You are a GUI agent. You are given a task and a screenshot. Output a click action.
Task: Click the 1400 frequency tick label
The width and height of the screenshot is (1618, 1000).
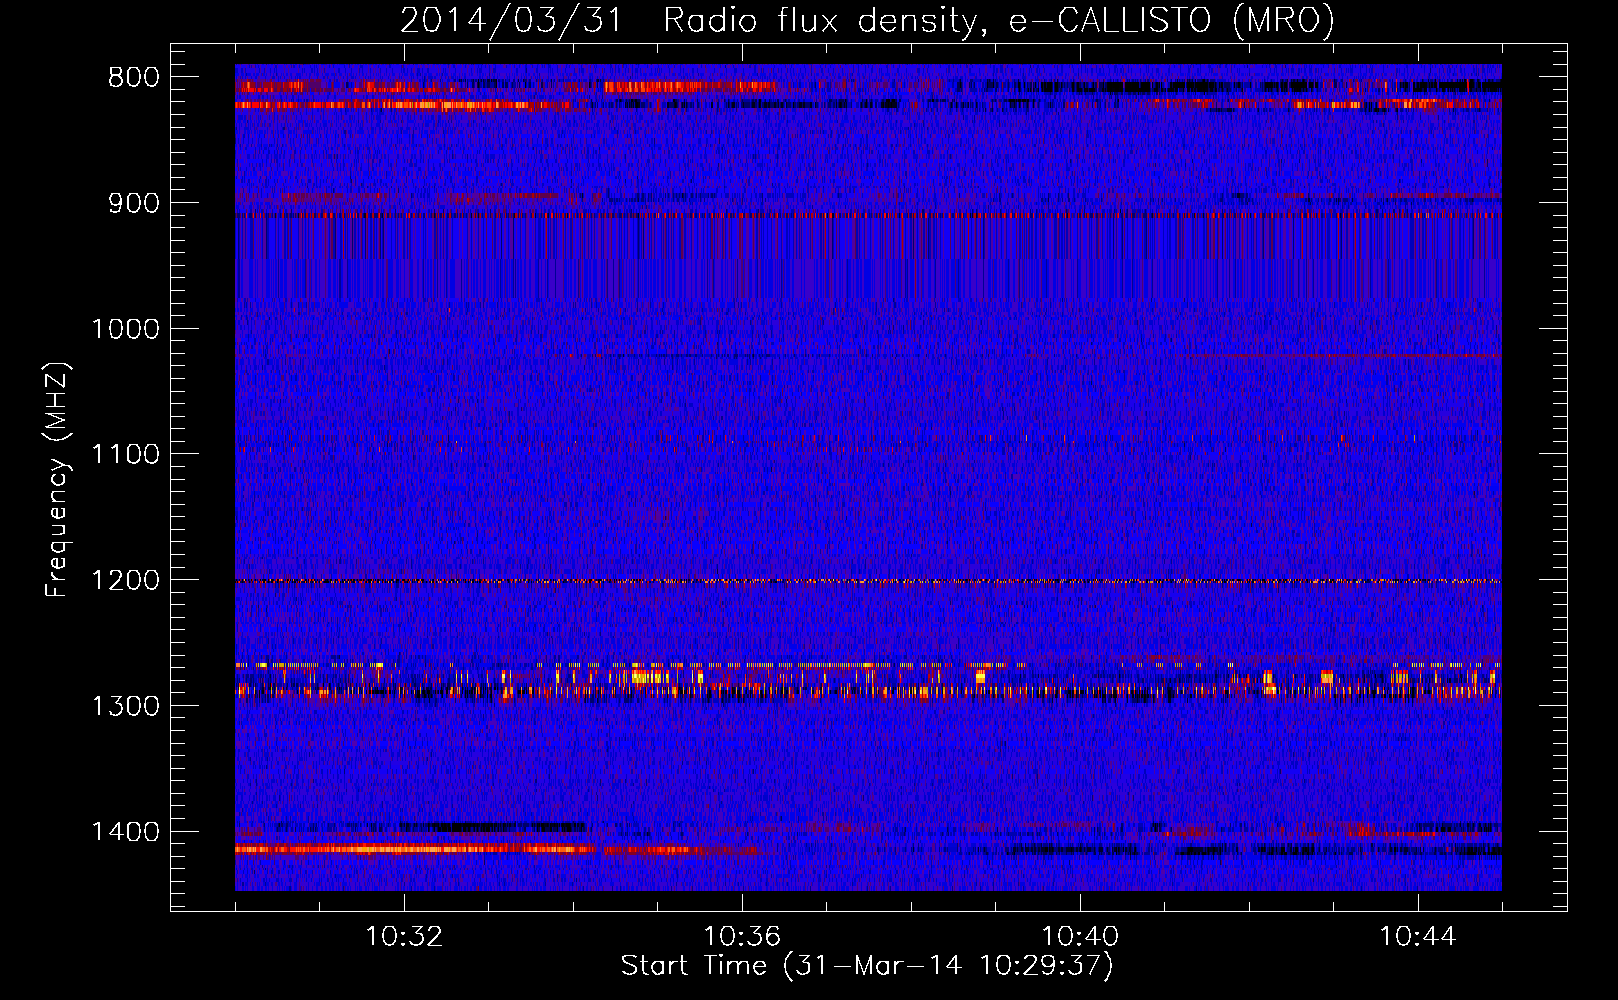click(x=126, y=832)
